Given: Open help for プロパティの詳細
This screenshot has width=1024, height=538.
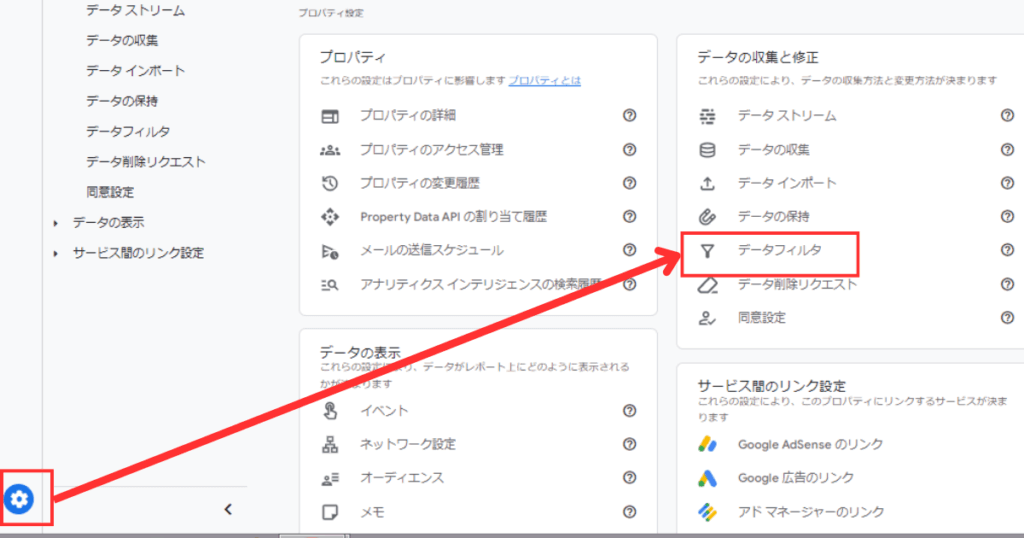Looking at the screenshot, I should point(630,116).
